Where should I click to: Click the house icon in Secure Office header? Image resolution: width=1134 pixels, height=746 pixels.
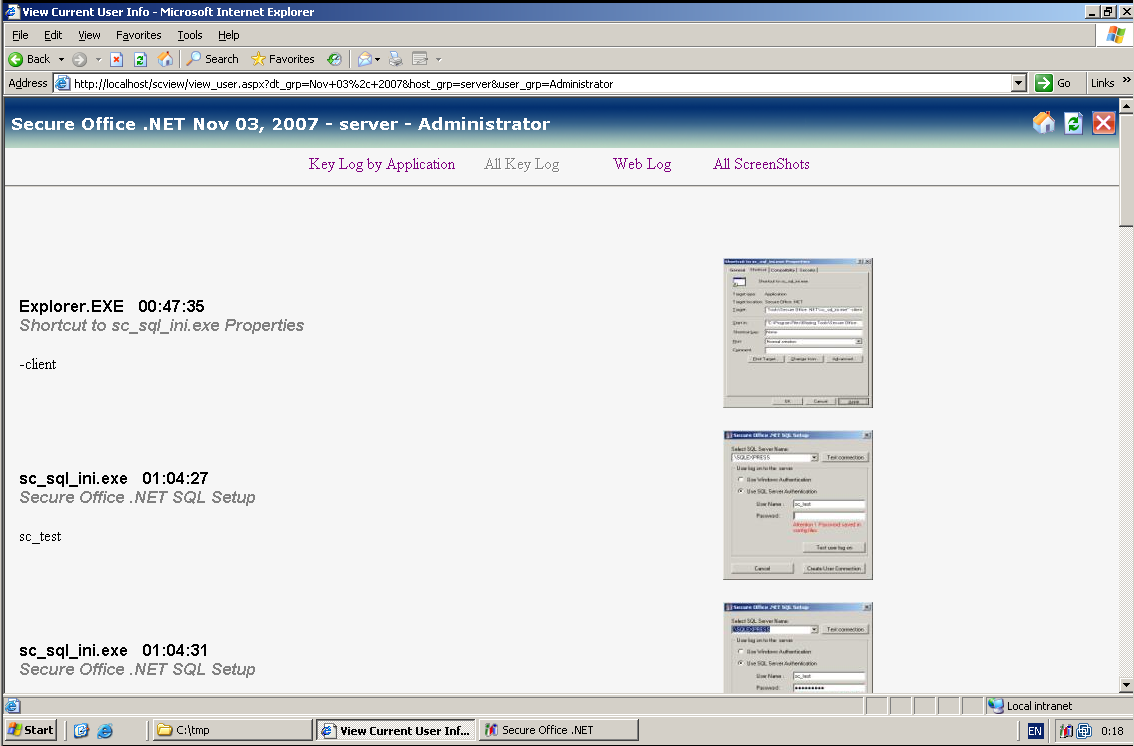tap(1043, 123)
